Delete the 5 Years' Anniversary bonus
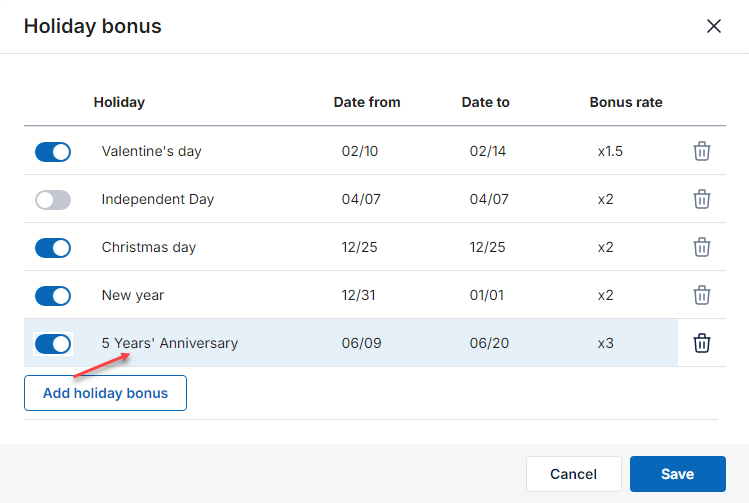Image resolution: width=749 pixels, height=503 pixels. [x=701, y=343]
